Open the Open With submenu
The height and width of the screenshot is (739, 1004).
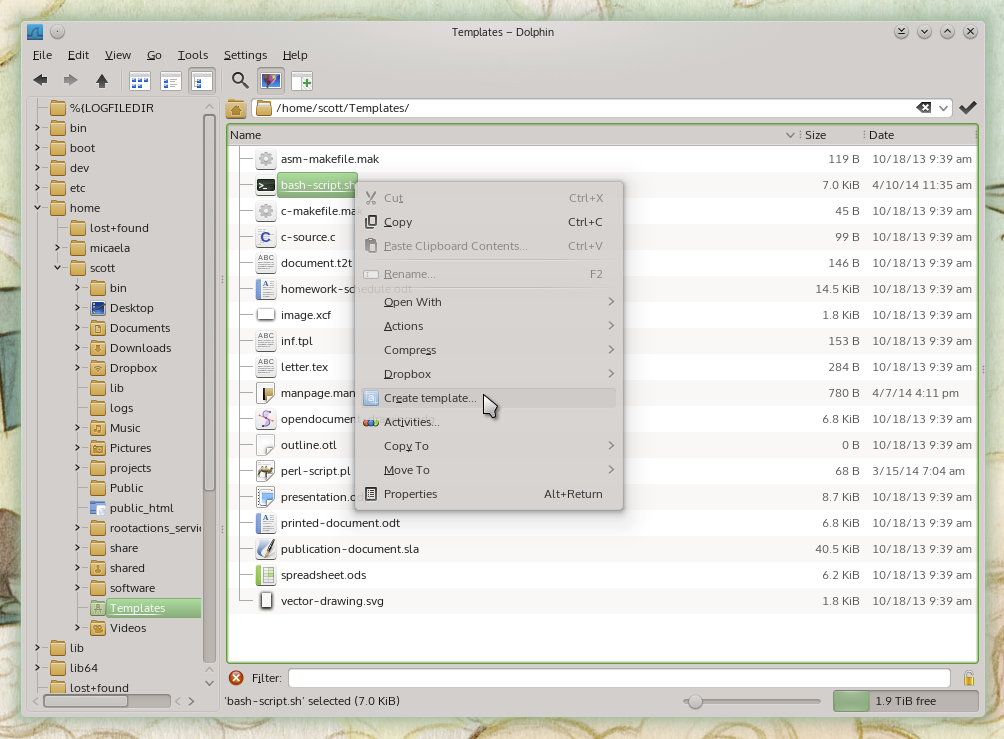(x=489, y=302)
